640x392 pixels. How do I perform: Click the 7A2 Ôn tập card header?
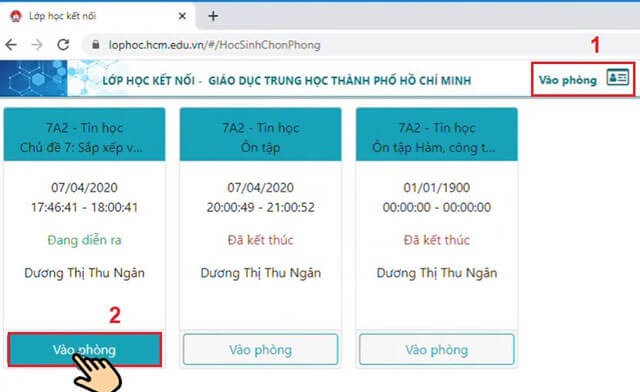tap(260, 134)
